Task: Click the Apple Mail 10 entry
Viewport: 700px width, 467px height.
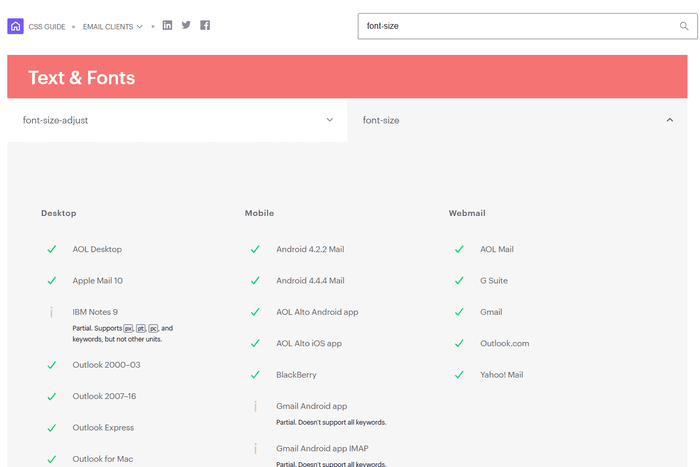Action: pos(97,281)
